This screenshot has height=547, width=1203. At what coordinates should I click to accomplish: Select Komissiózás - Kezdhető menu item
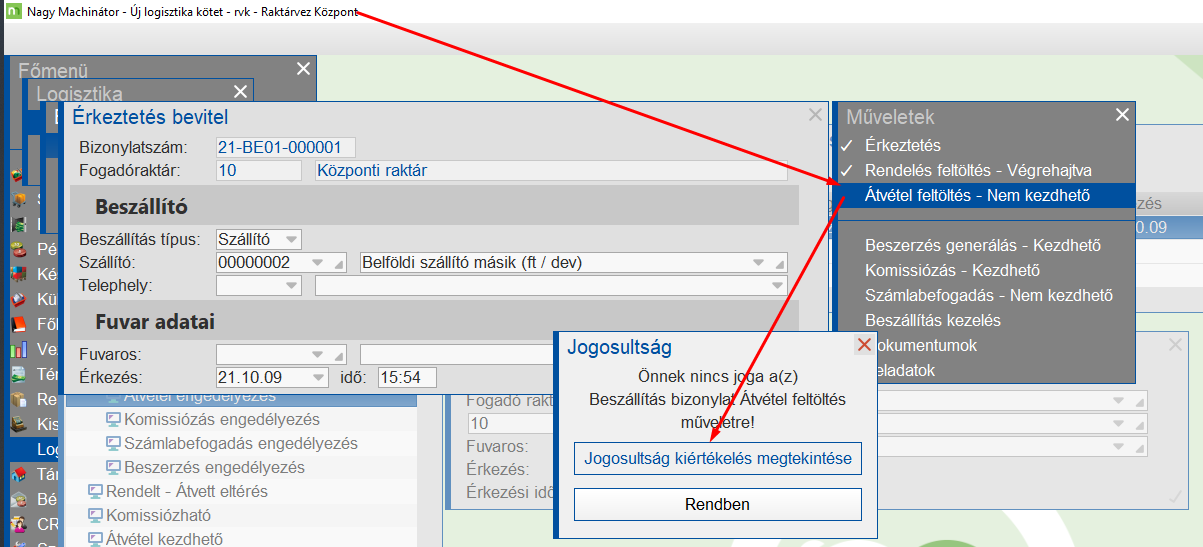952,270
